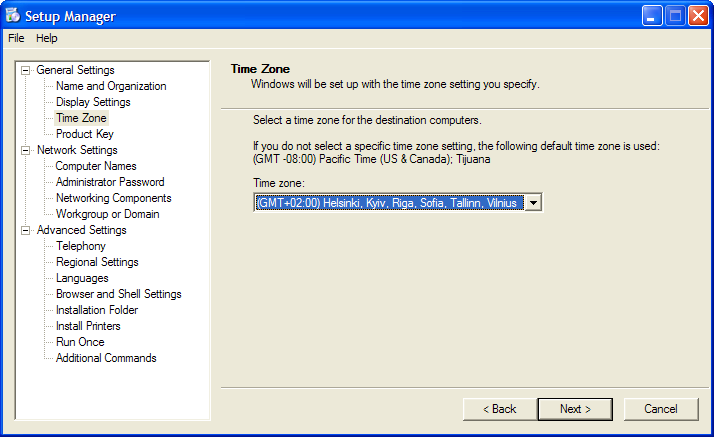
Task: Click the Back button
Action: click(500, 409)
